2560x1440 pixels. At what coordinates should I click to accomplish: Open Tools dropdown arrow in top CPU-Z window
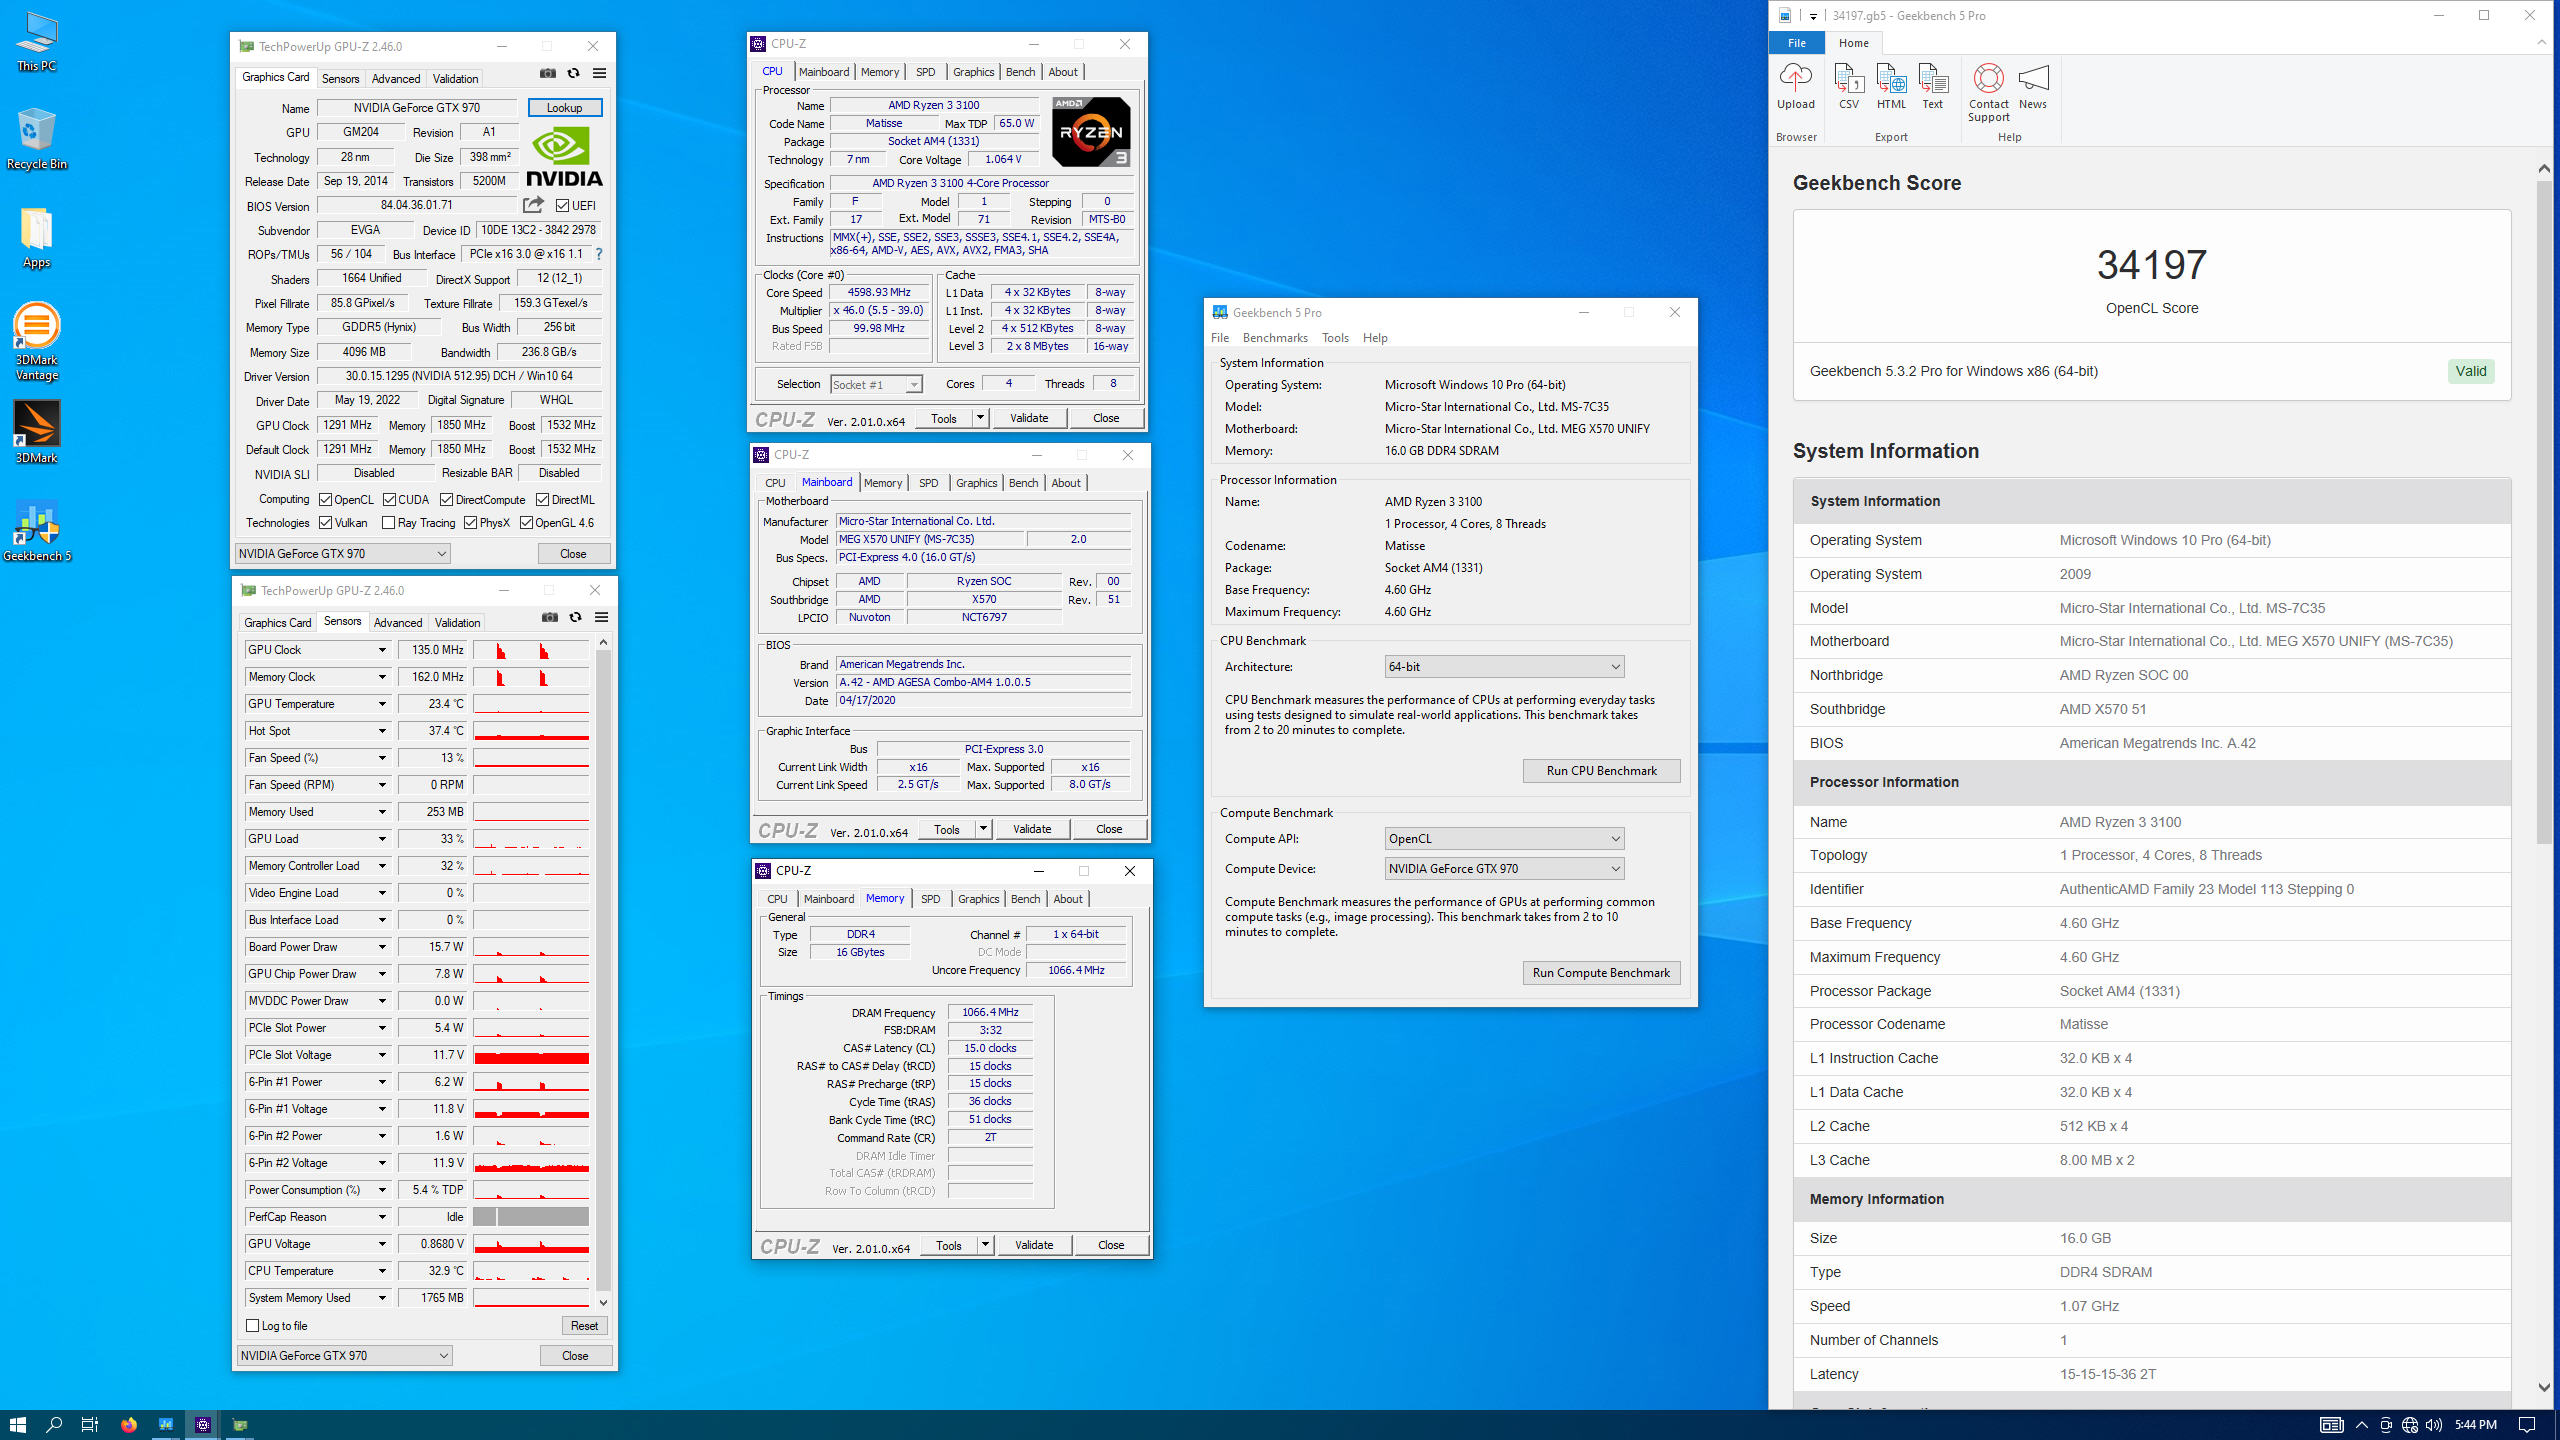tap(981, 418)
